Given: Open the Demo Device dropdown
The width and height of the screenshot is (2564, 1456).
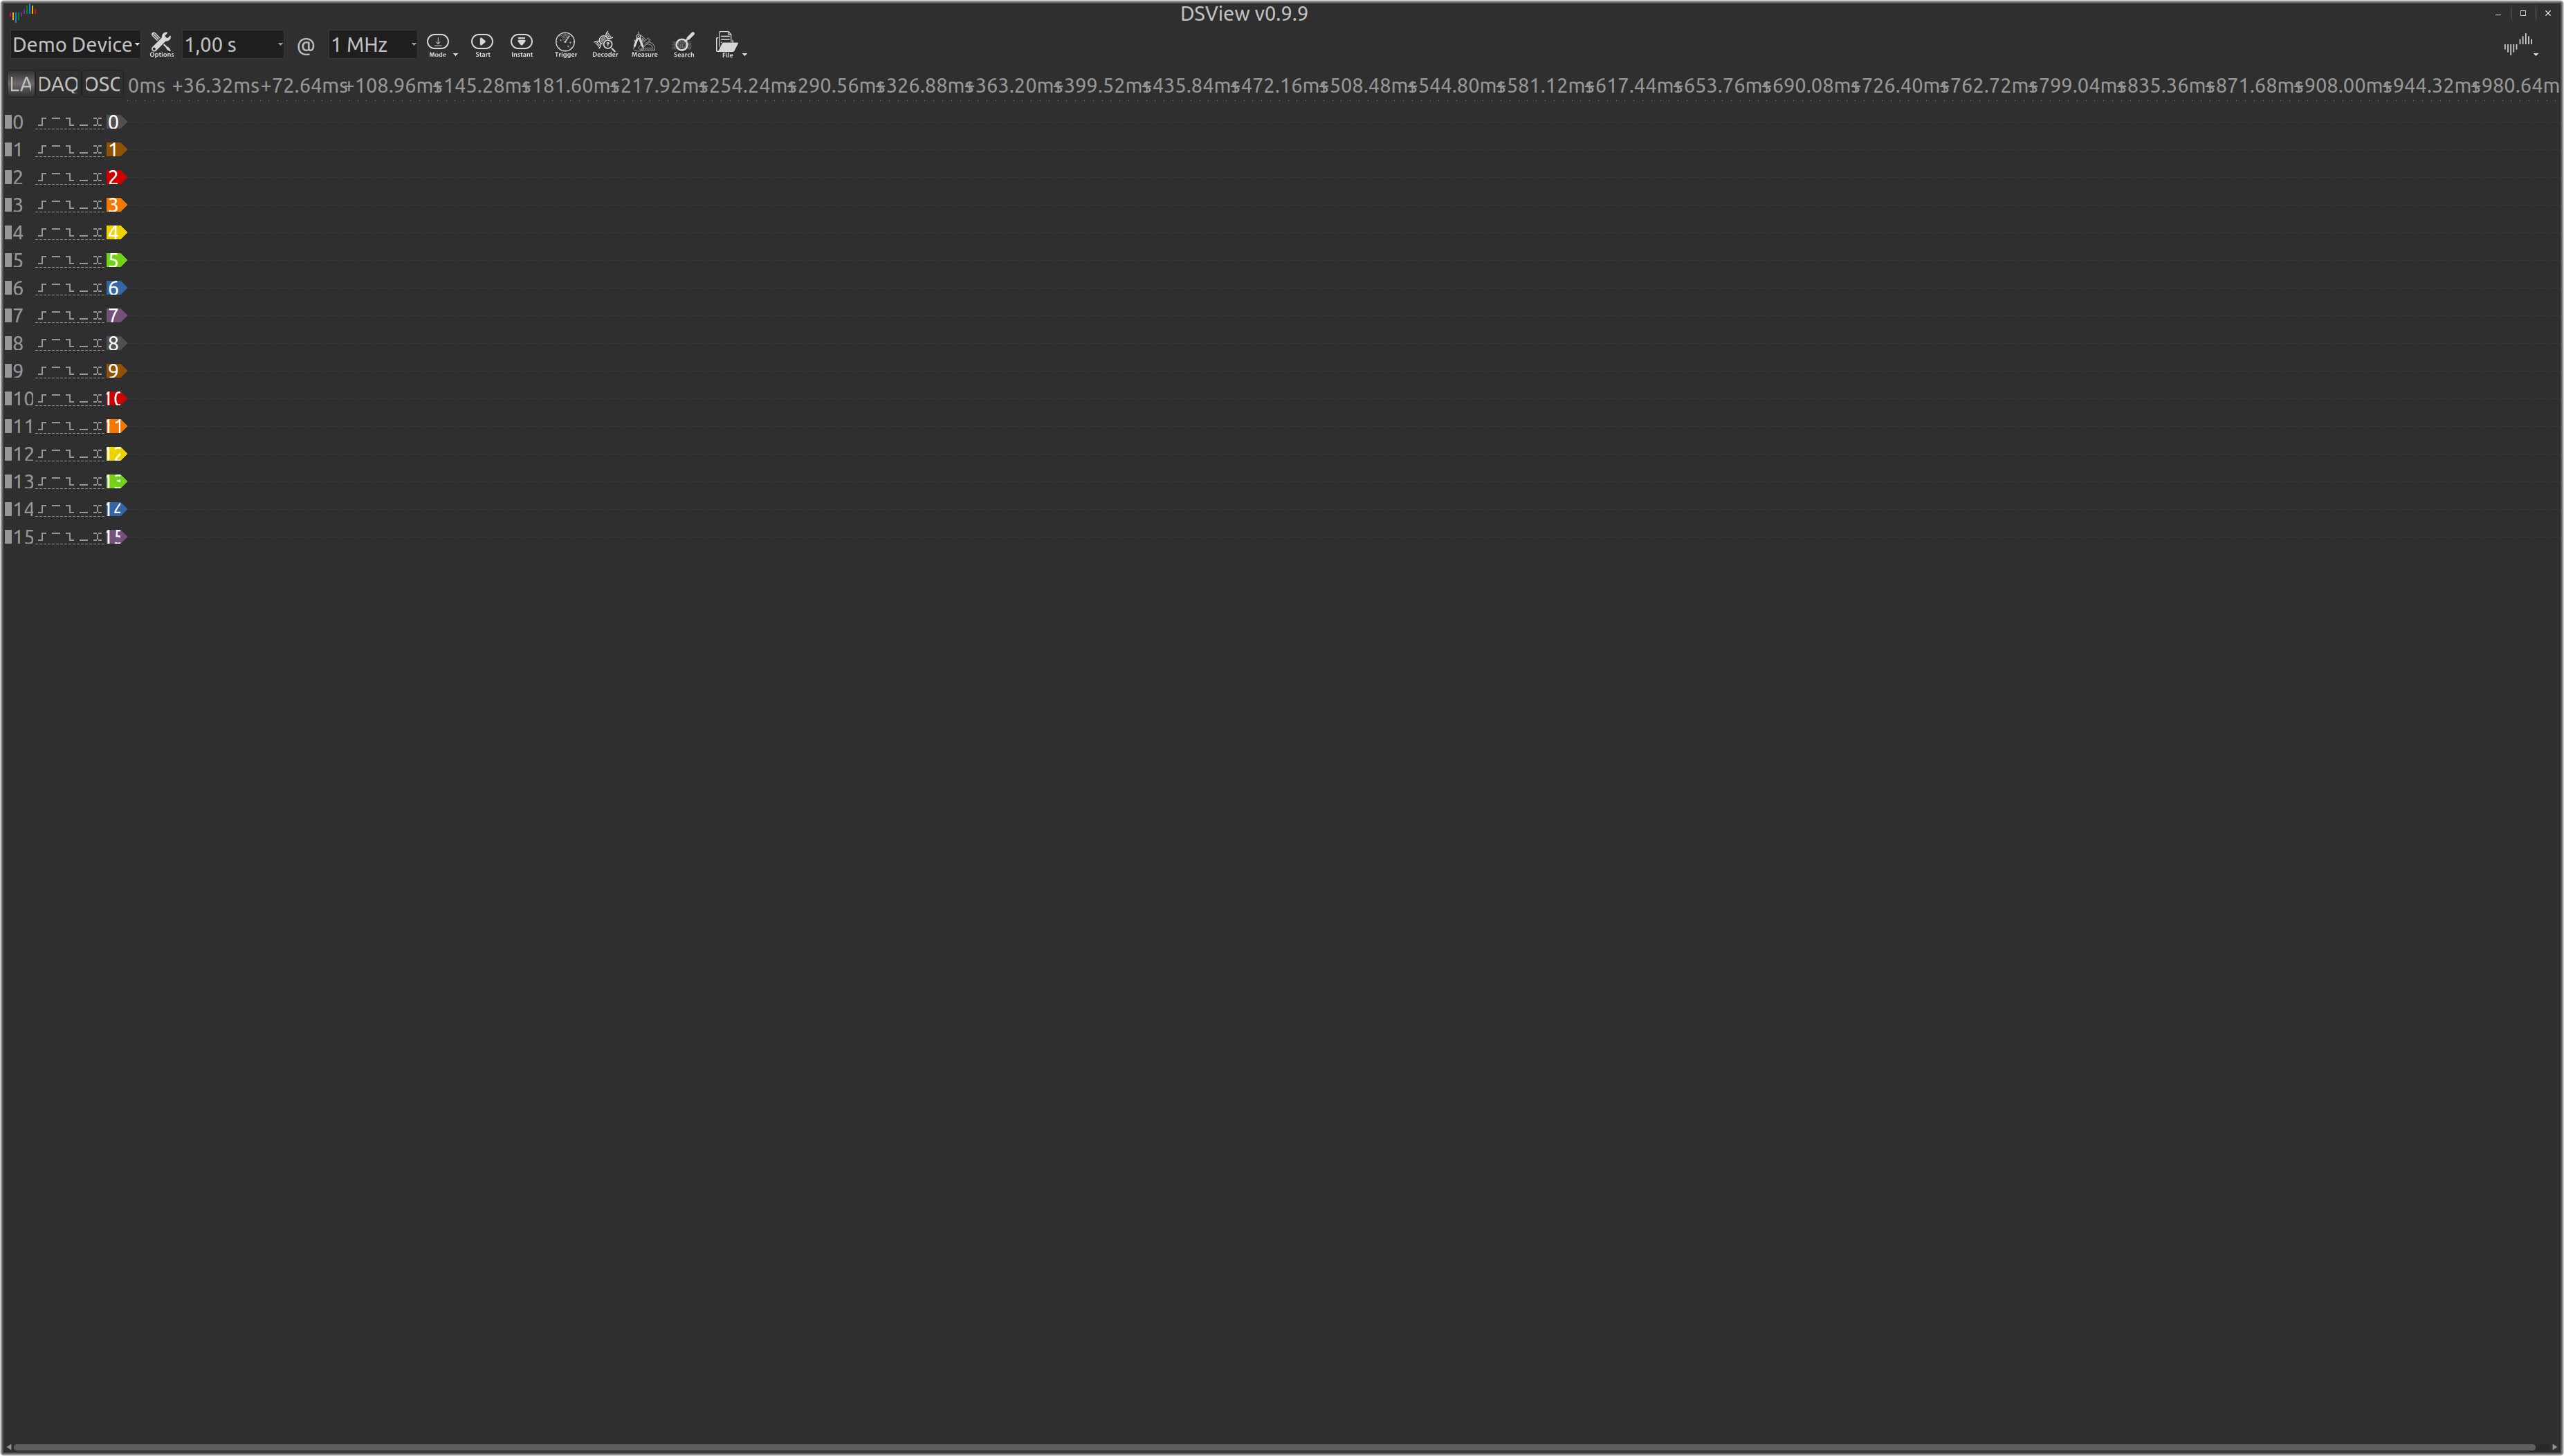Looking at the screenshot, I should pyautogui.click(x=75, y=44).
